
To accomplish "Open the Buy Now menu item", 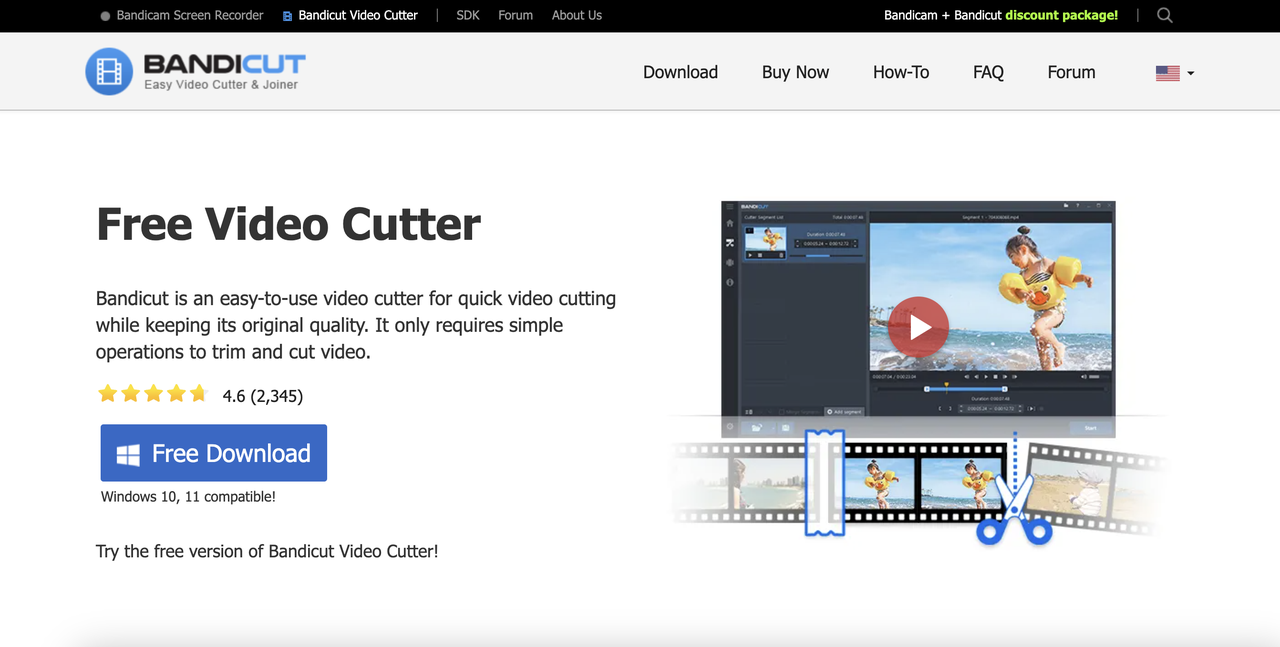I will 795,72.
